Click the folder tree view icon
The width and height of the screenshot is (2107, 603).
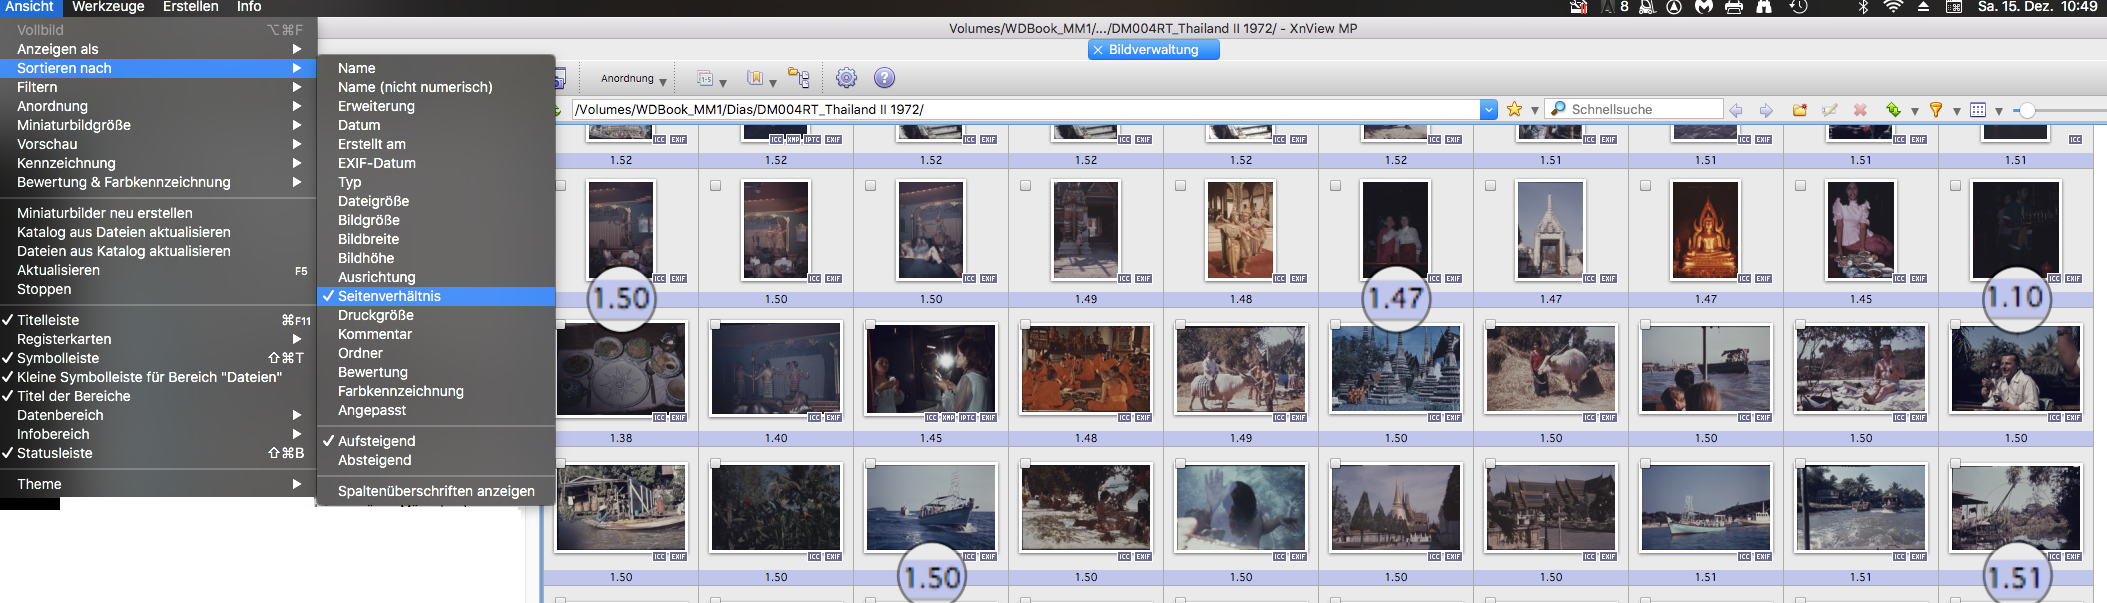pos(798,78)
